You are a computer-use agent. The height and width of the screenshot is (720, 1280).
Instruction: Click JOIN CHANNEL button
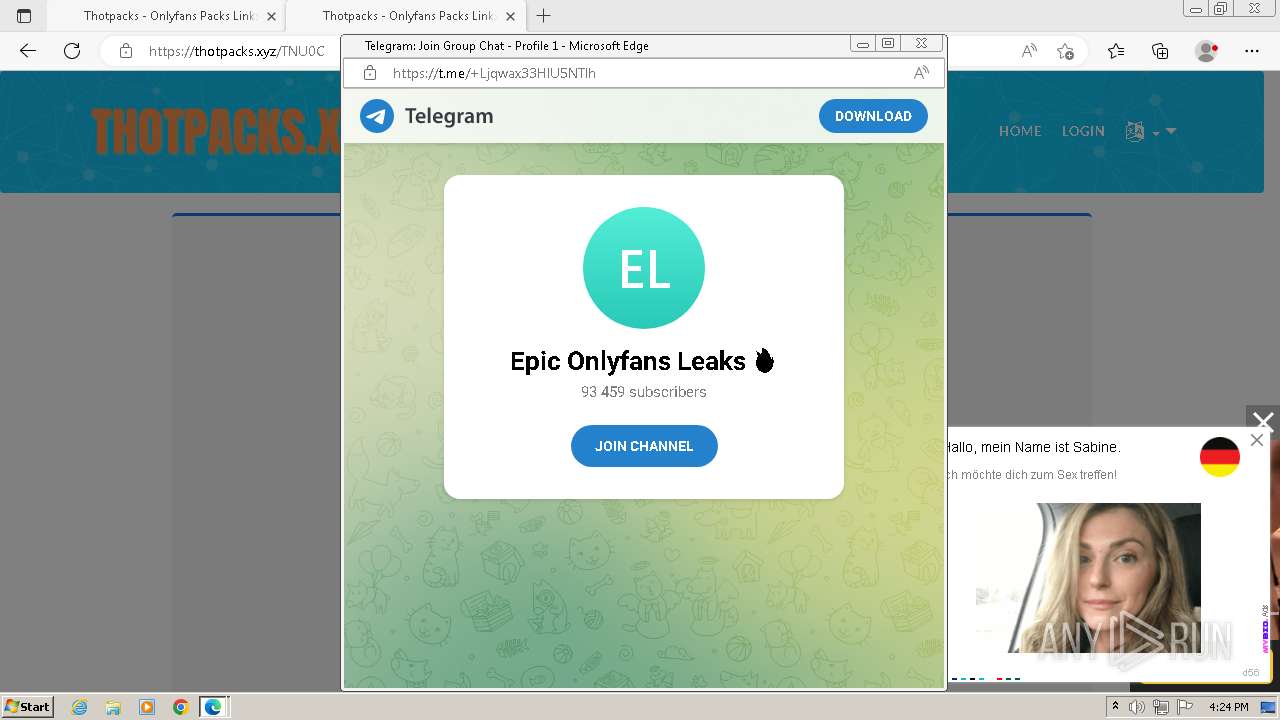click(644, 446)
